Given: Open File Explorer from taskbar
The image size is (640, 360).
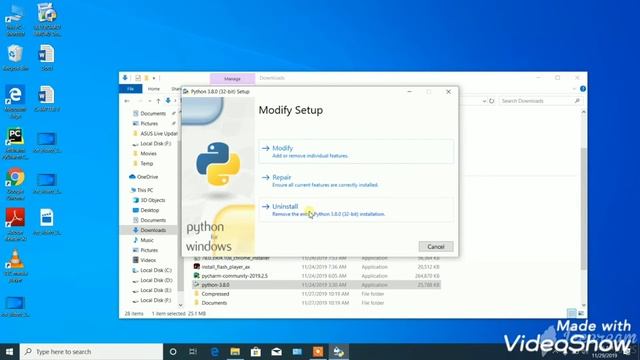Looking at the screenshot, I should click(235, 351).
